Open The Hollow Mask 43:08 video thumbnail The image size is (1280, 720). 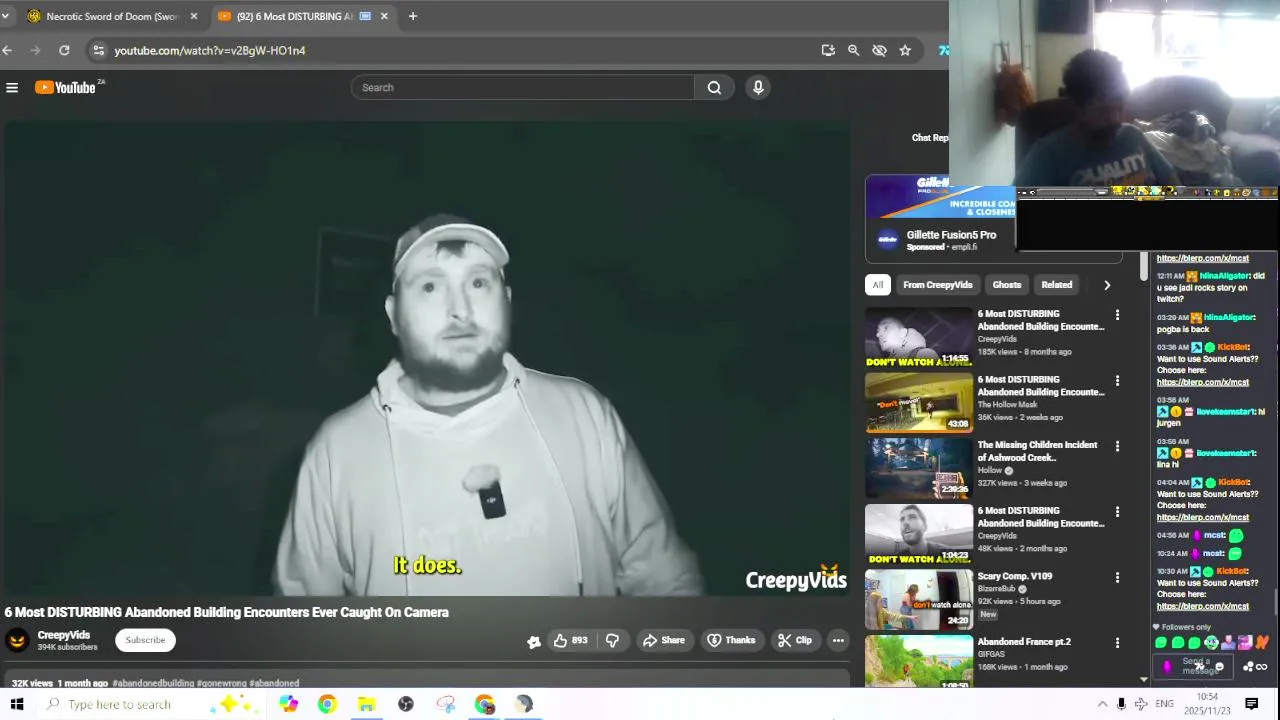(x=919, y=402)
